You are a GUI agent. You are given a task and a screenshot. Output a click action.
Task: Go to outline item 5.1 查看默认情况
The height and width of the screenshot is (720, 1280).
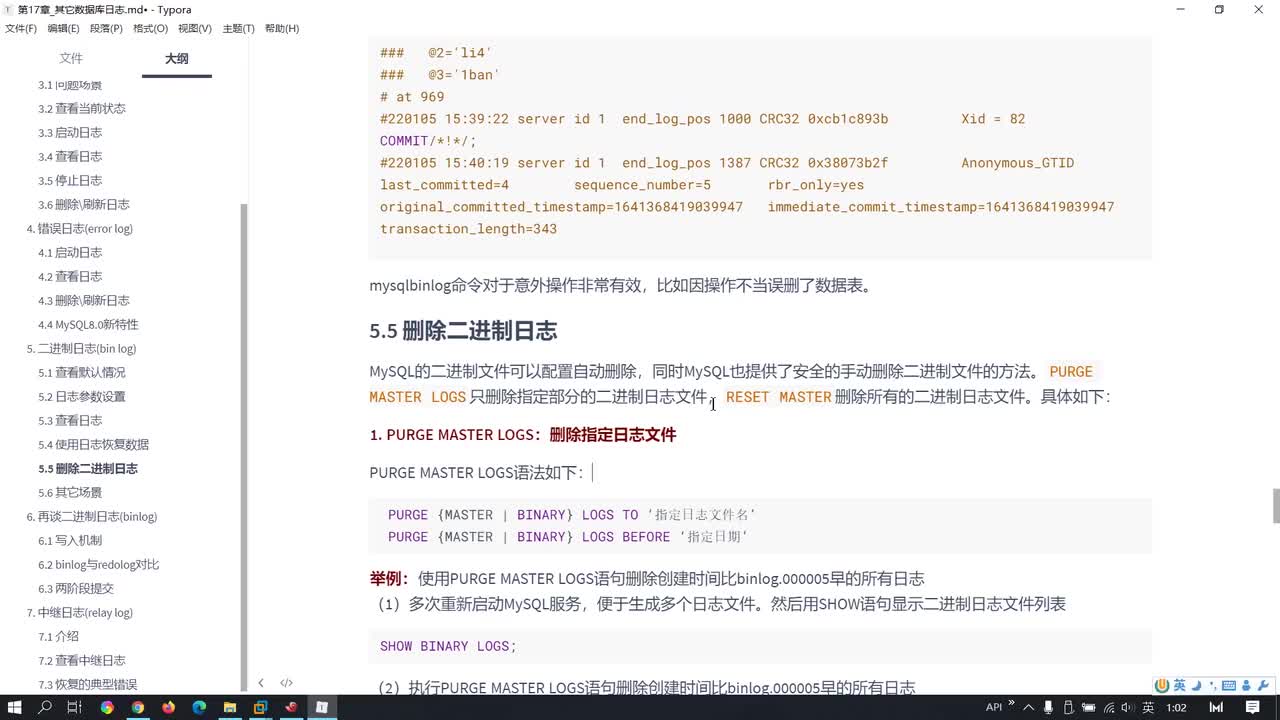[82, 372]
